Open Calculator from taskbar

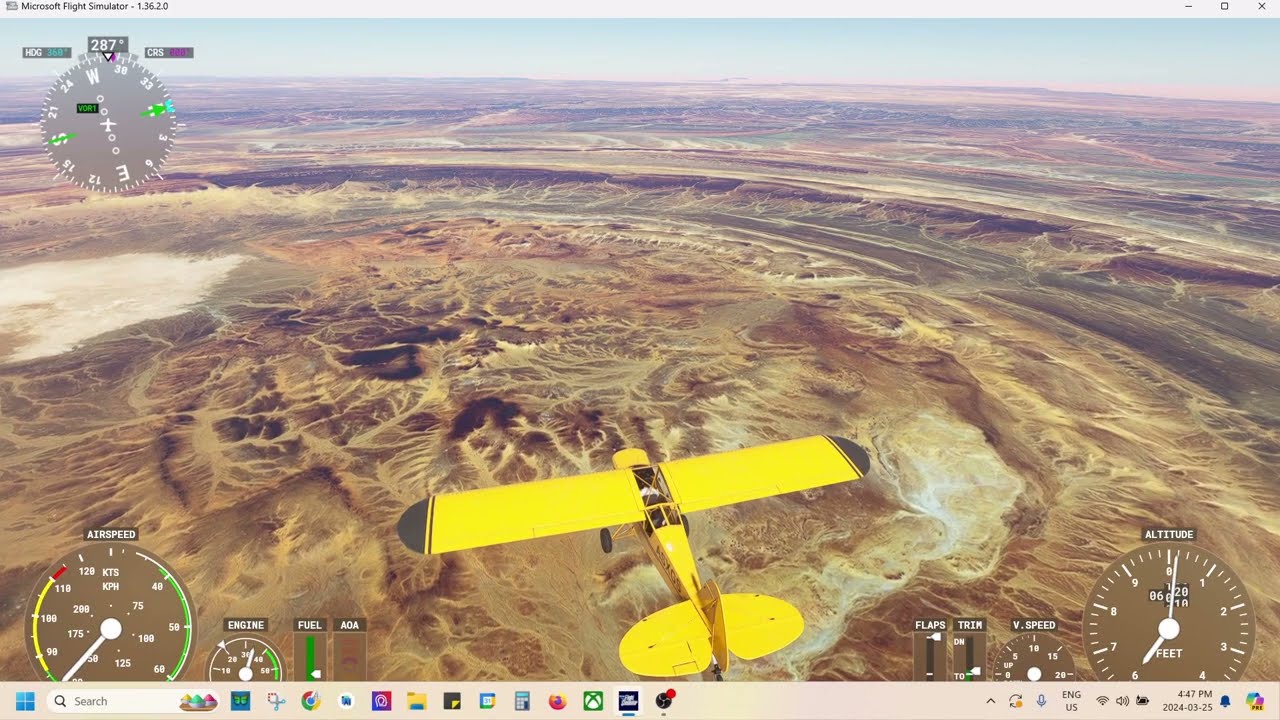point(522,701)
